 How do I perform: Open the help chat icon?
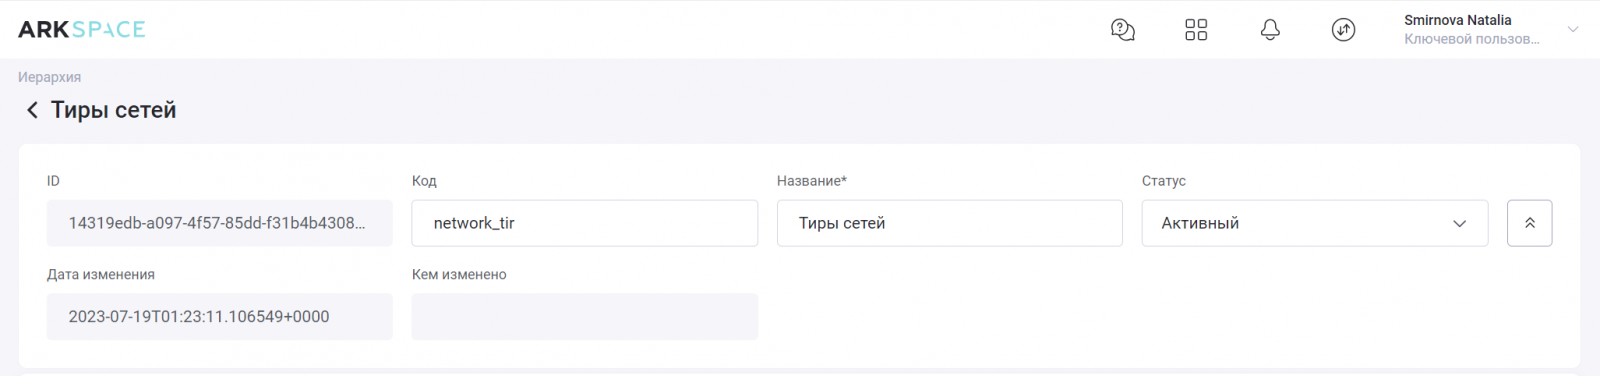point(1123,30)
